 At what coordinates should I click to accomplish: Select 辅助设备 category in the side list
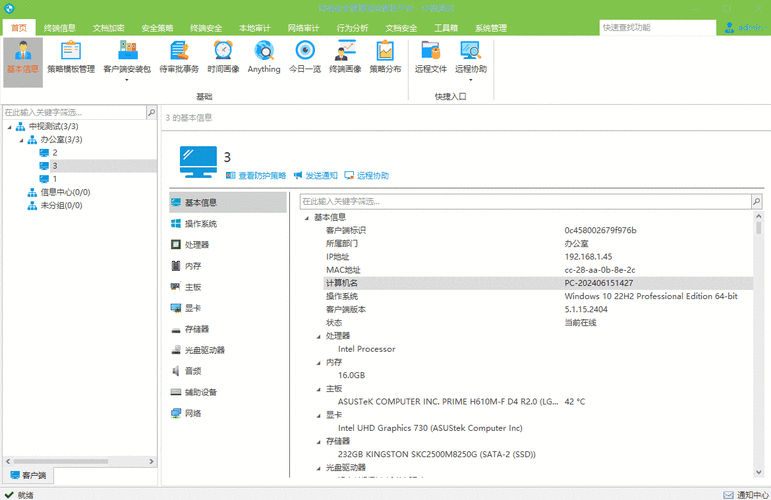pos(228,392)
